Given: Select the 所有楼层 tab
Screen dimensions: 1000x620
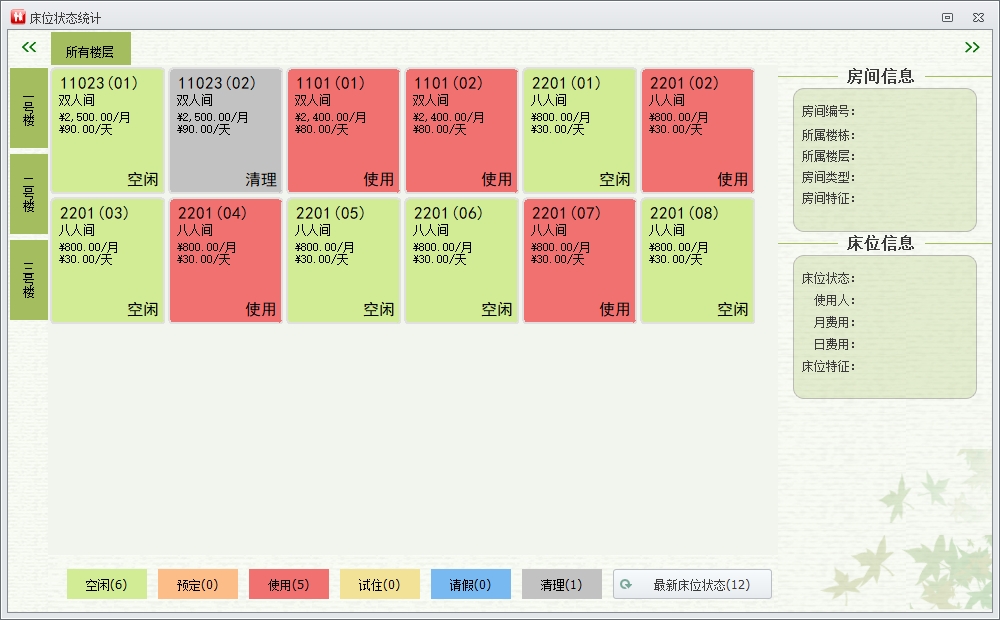Looking at the screenshot, I should pyautogui.click(x=90, y=51).
